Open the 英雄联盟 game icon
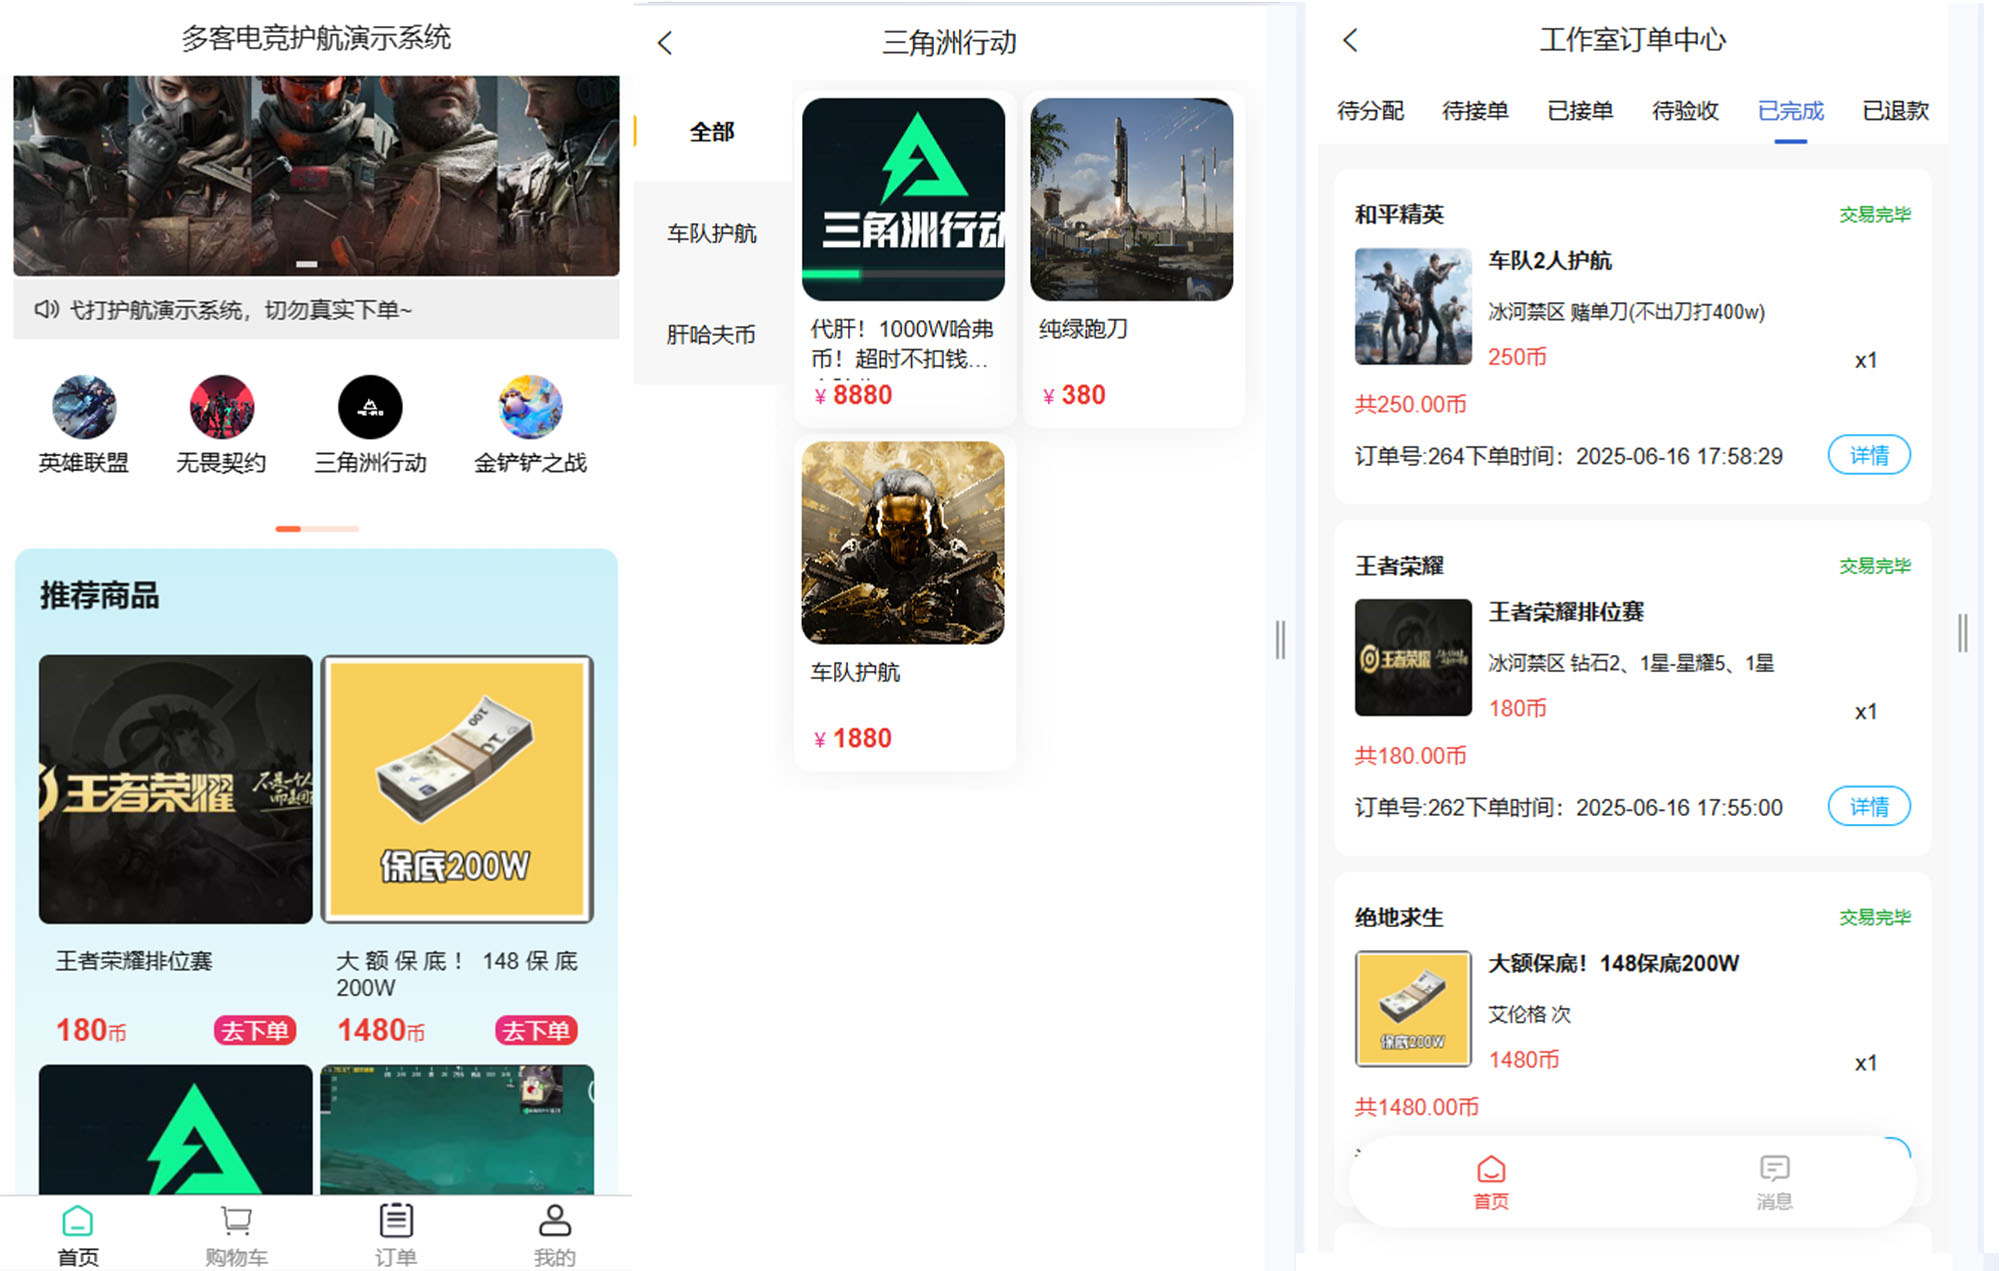The height and width of the screenshot is (1271, 2000). click(x=84, y=408)
